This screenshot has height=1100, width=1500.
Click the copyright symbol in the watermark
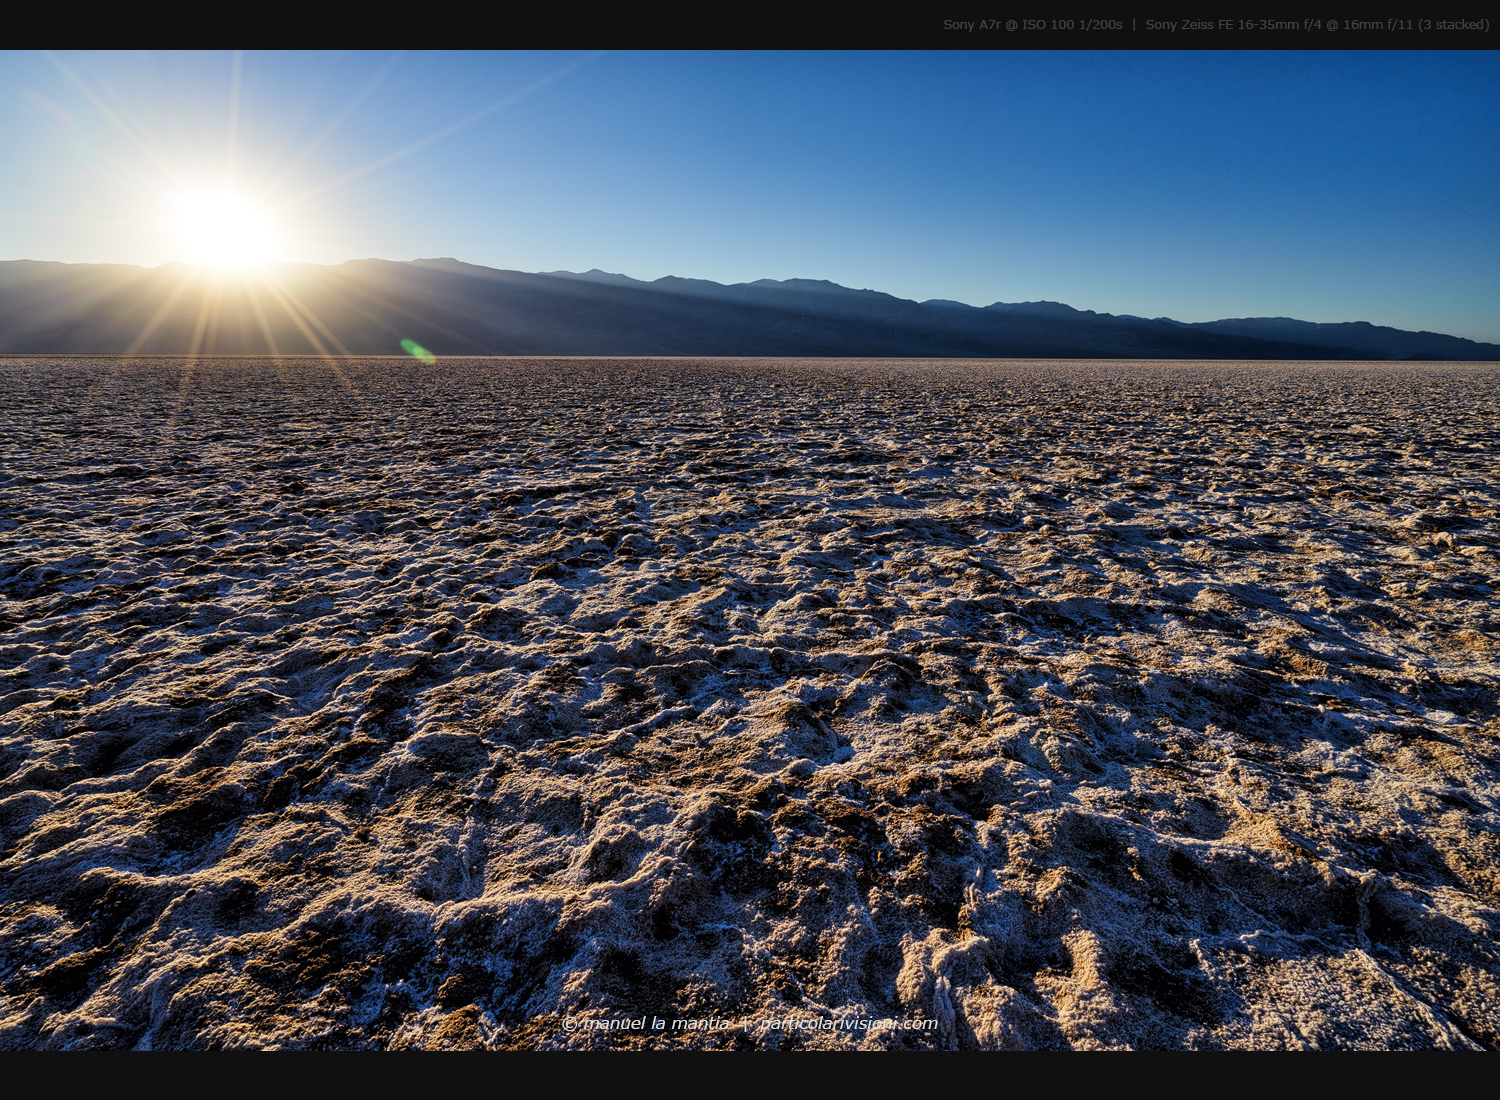[x=571, y=1022]
